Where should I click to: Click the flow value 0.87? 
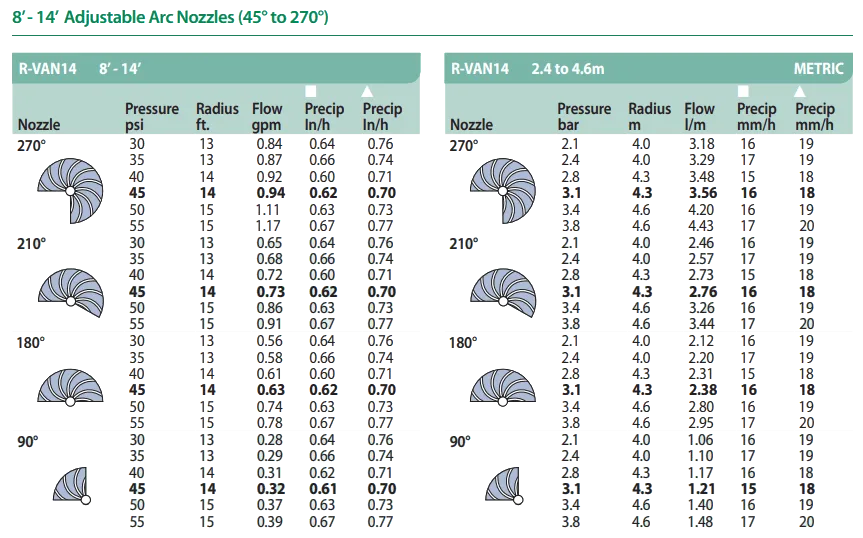269,160
